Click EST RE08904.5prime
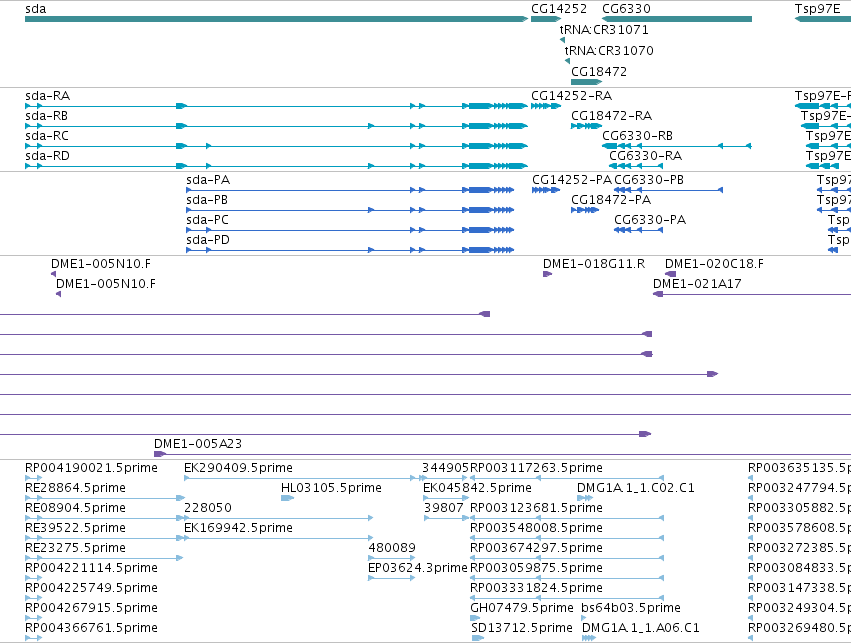This screenshot has height=643, width=851. coord(105,518)
